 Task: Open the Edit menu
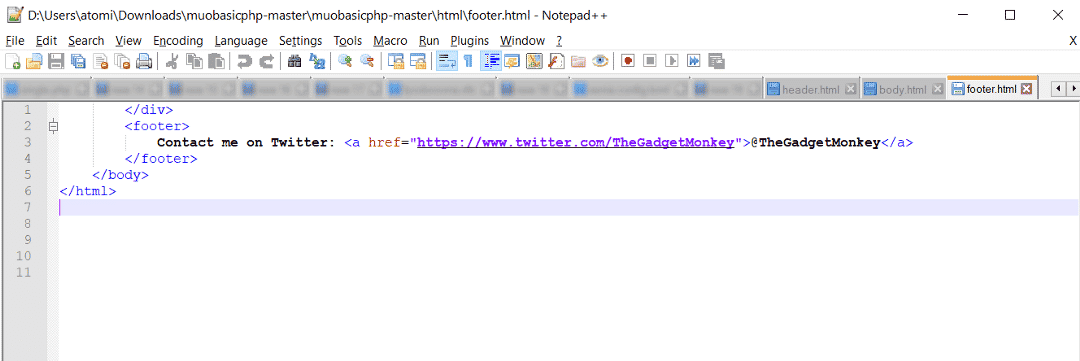tap(46, 41)
